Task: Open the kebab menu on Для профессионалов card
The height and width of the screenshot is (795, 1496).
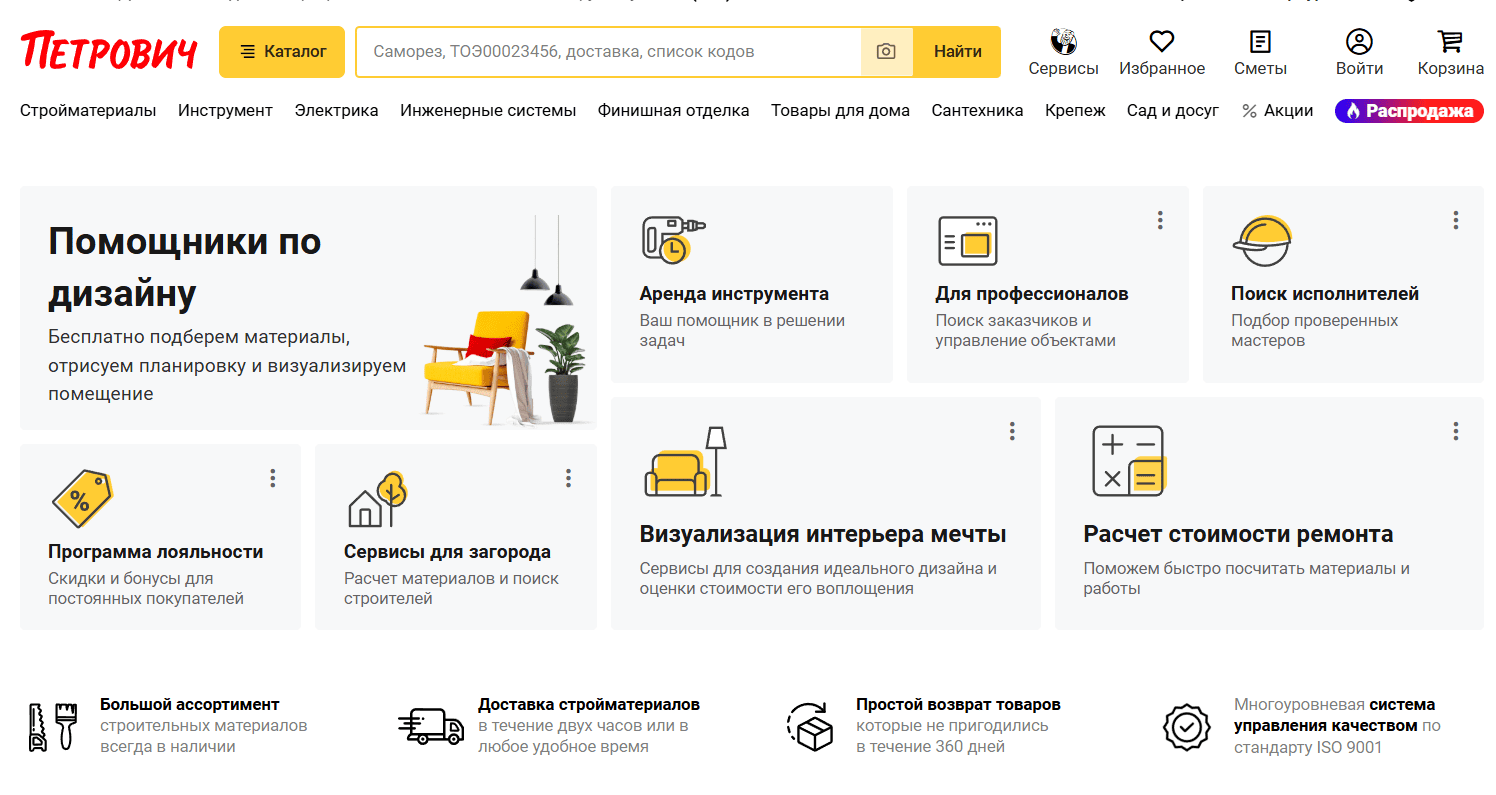Action: tap(1159, 219)
